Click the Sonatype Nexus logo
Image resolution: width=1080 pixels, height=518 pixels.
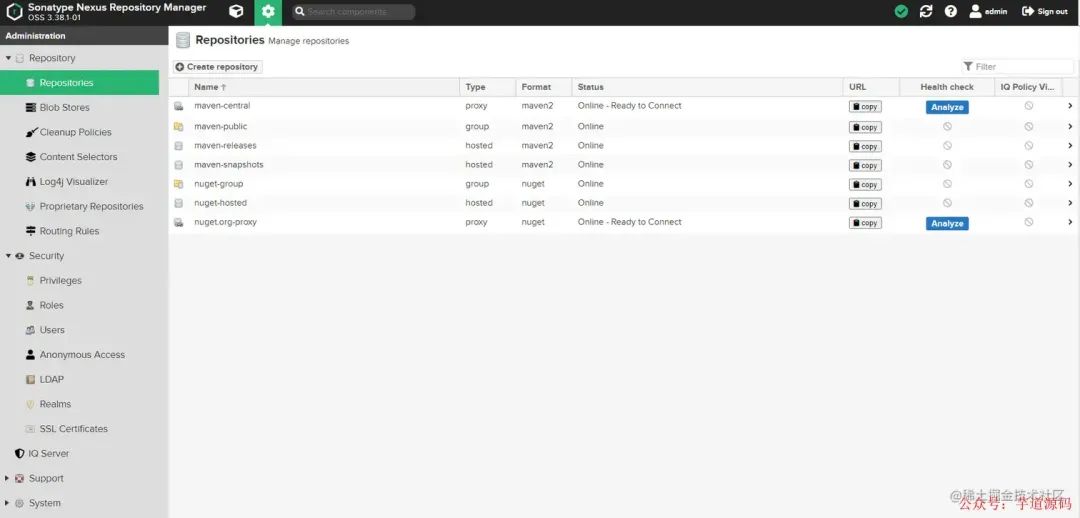click(x=14, y=12)
